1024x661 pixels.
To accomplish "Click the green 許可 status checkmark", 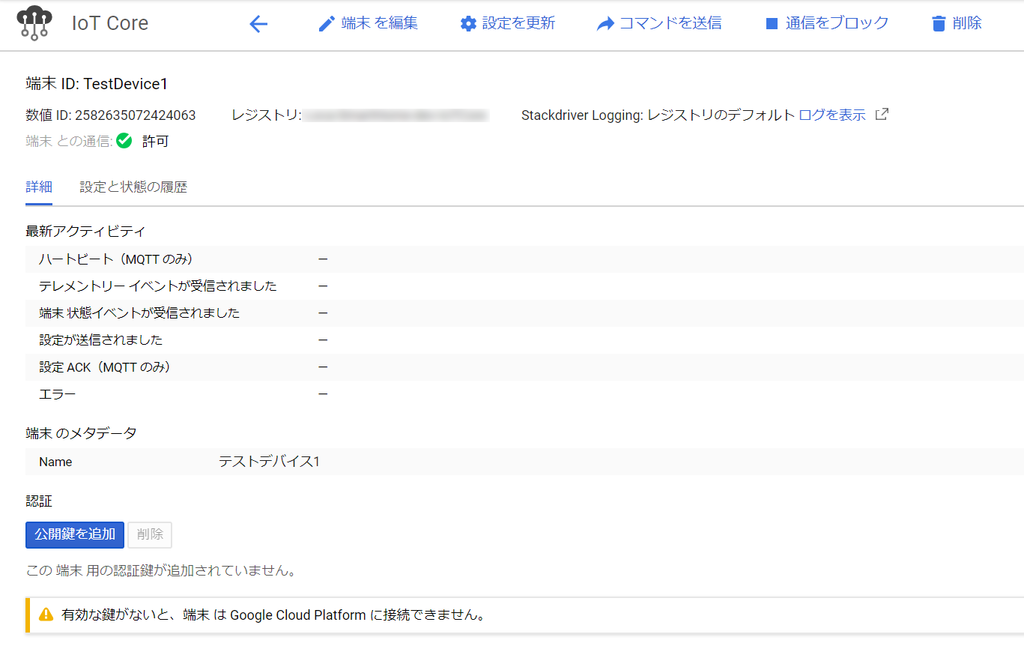I will coord(122,141).
